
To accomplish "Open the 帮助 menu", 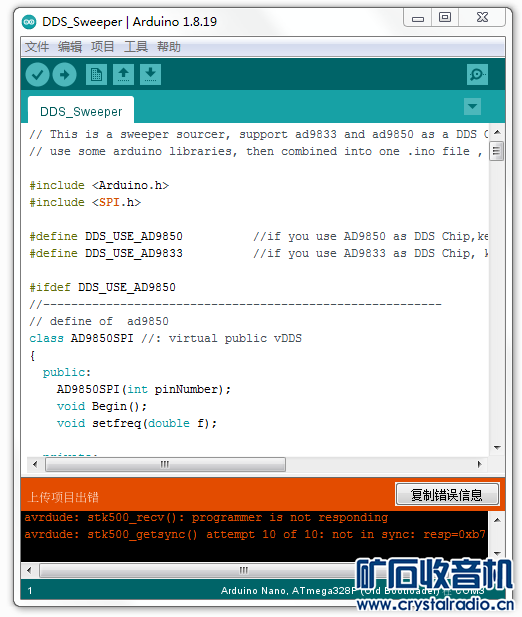I will (169, 47).
